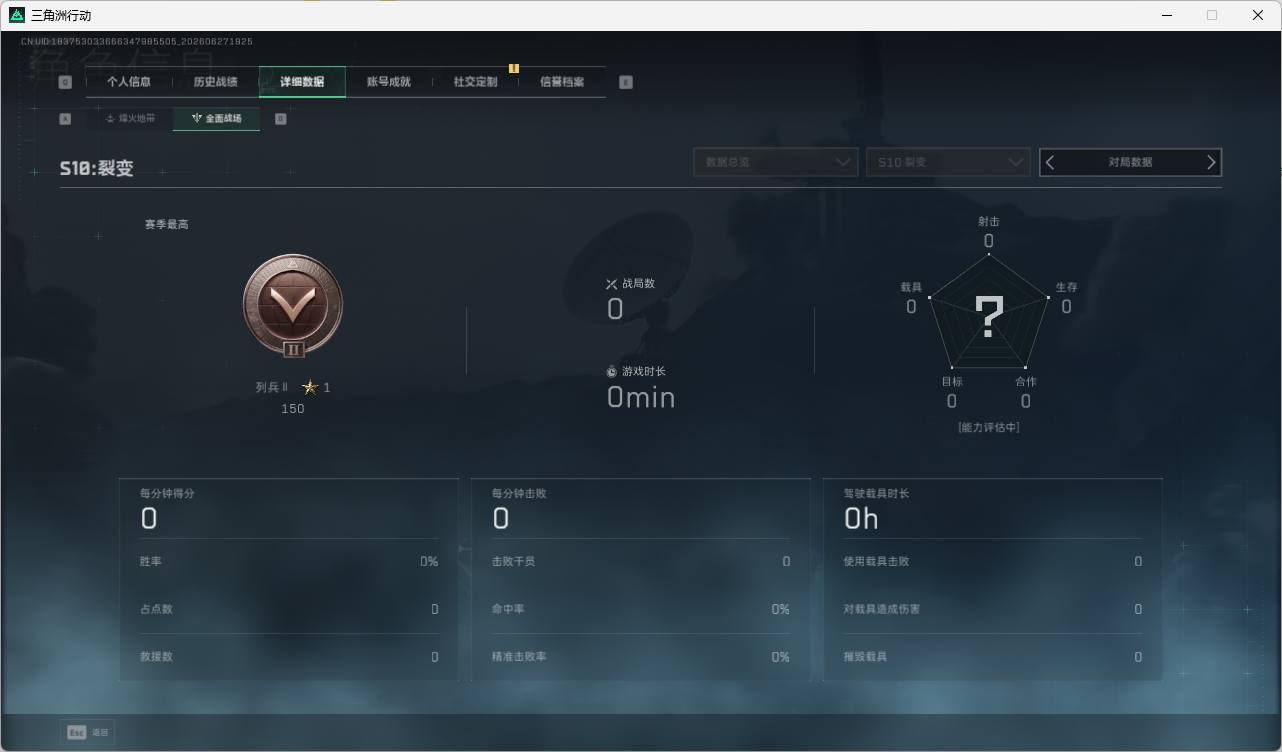Click the 命中率 stat row
Viewport: 1282px width, 752px height.
pos(641,609)
